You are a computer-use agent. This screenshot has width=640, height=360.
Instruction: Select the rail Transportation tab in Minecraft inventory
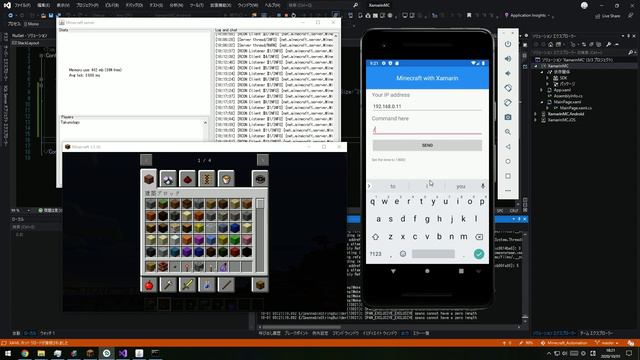coord(207,179)
